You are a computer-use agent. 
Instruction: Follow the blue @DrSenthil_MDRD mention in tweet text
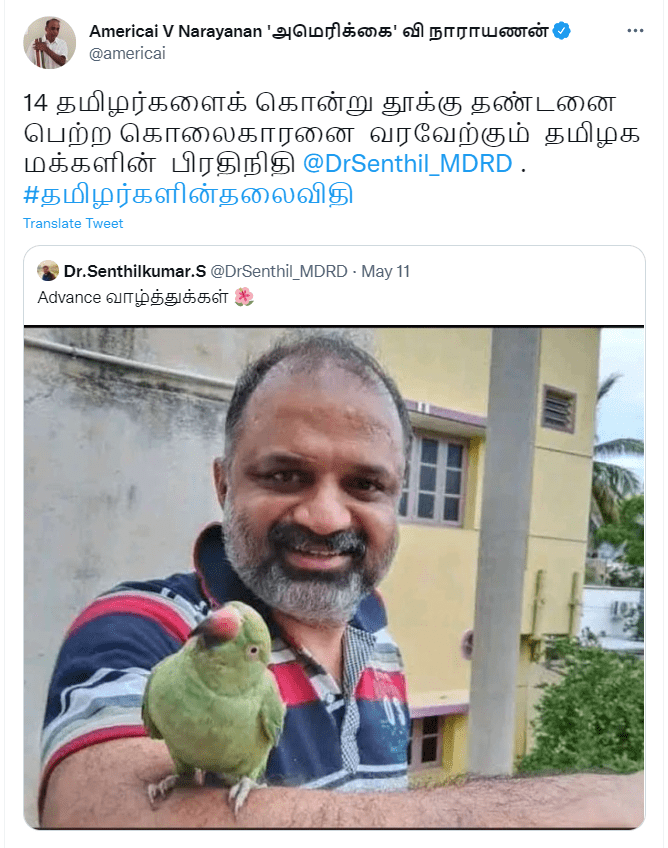[x=407, y=164]
